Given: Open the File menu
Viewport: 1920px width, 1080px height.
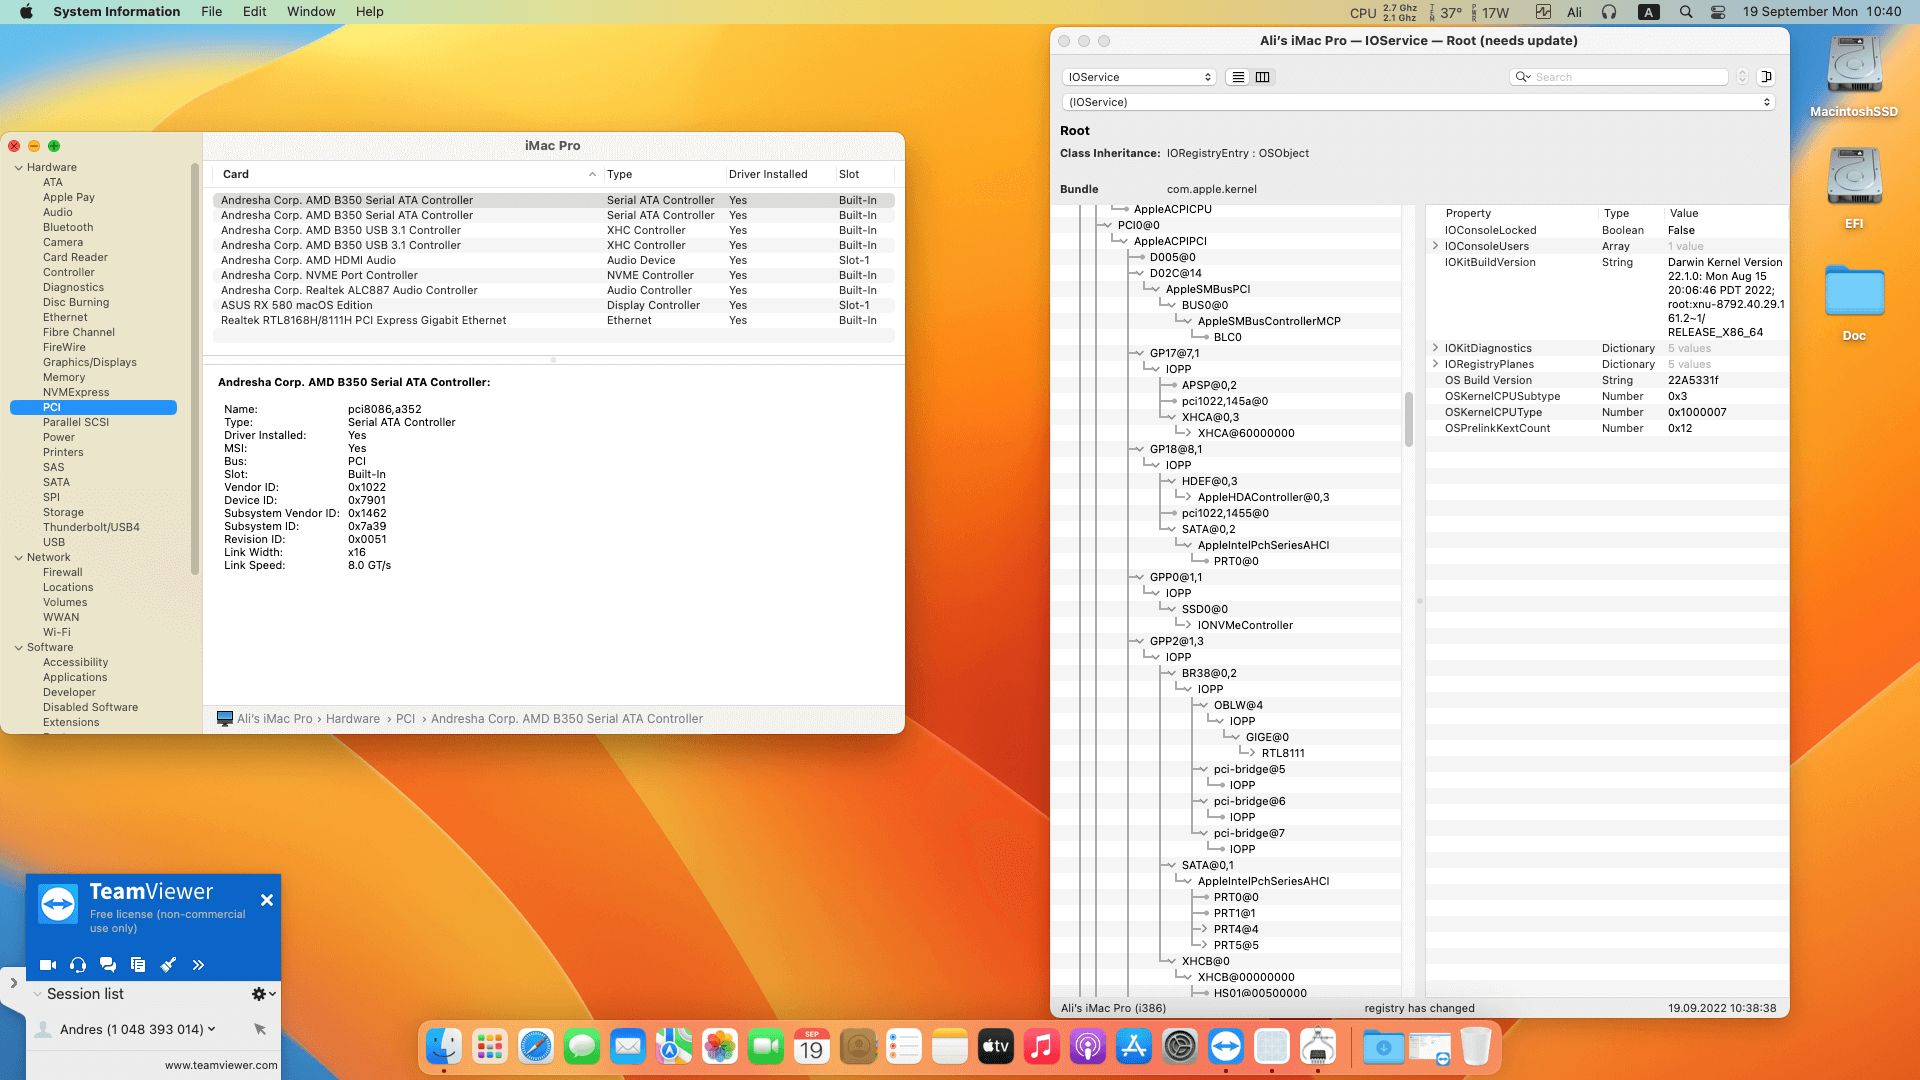Looking at the screenshot, I should pos(211,12).
